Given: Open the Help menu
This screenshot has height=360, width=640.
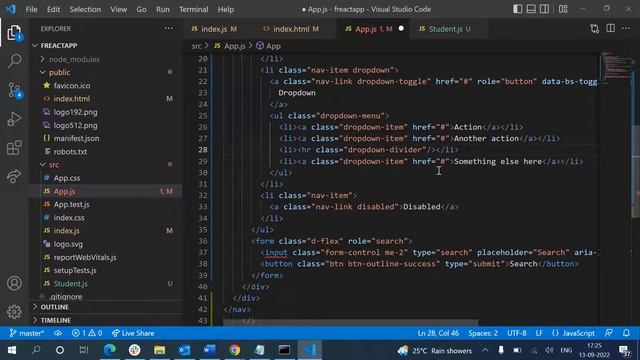Looking at the screenshot, I should 226,9.
